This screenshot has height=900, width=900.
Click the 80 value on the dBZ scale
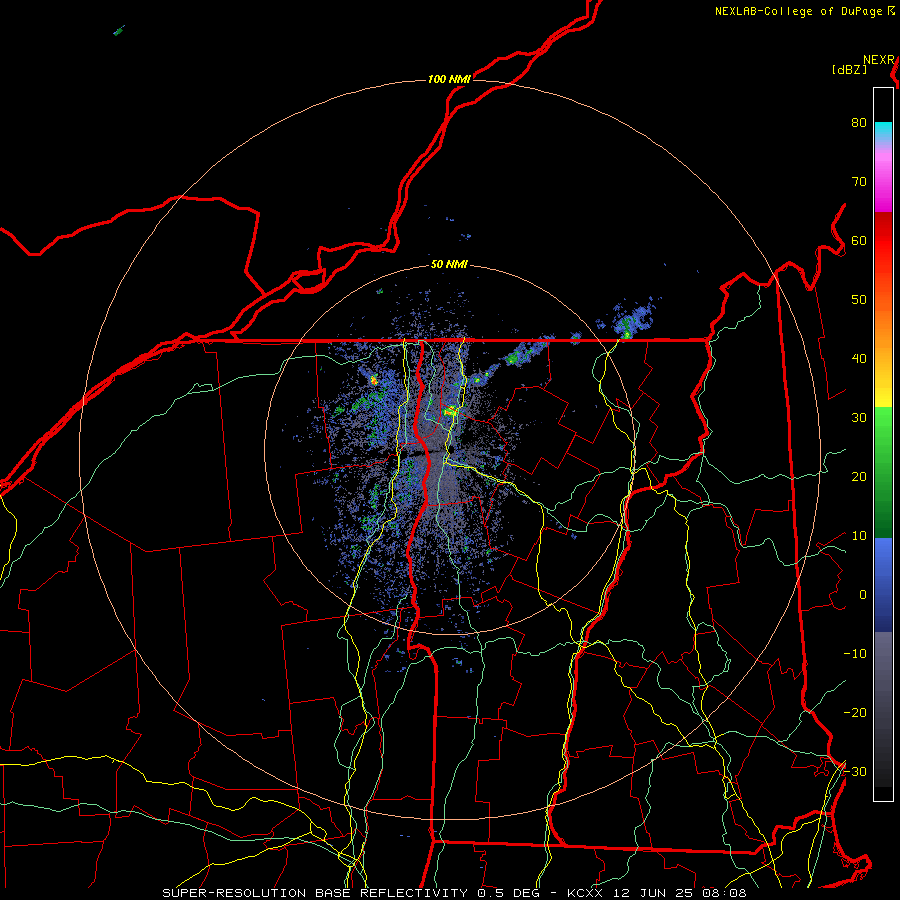[859, 123]
